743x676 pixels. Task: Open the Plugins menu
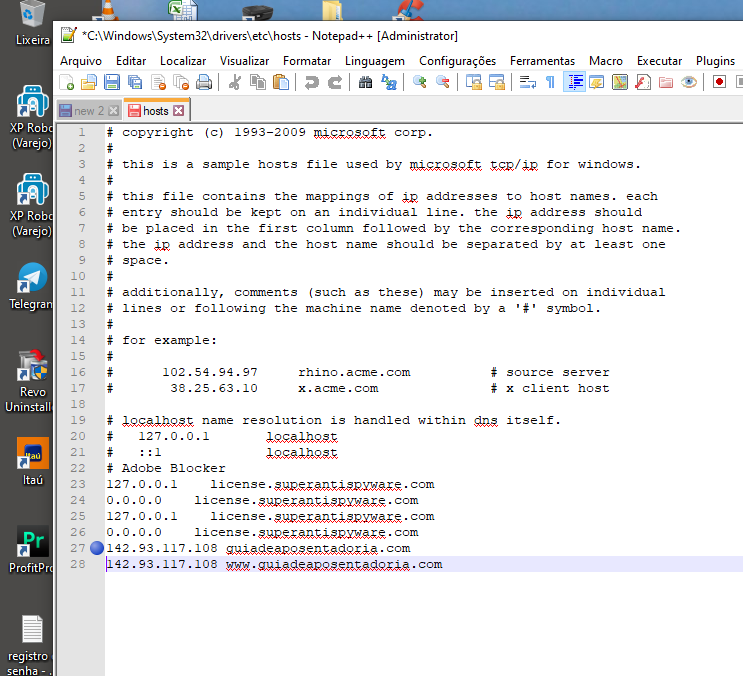715,61
